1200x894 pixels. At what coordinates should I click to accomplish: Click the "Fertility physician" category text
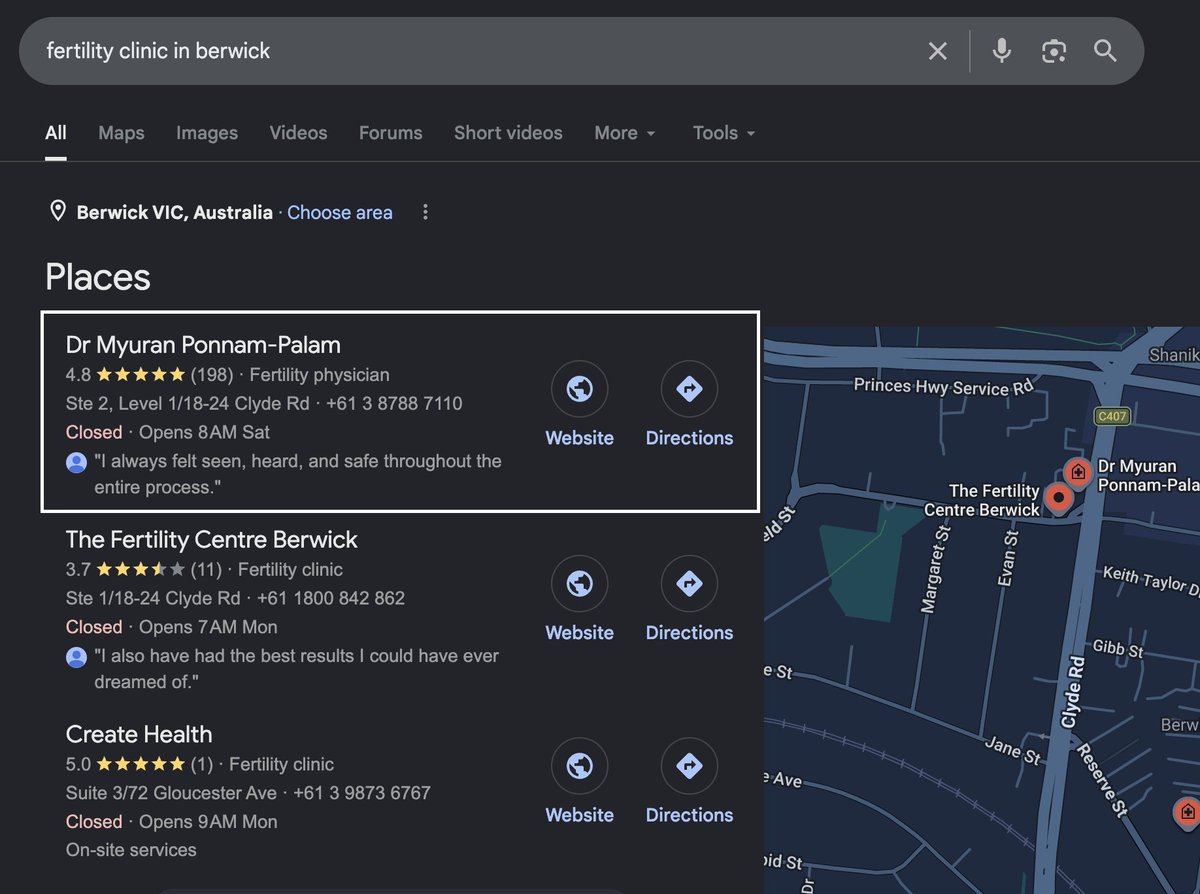click(319, 375)
